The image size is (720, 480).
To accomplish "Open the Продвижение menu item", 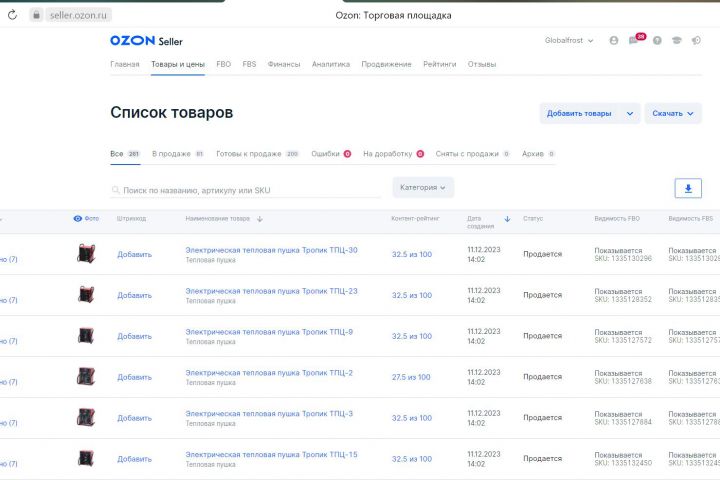I will pos(386,64).
